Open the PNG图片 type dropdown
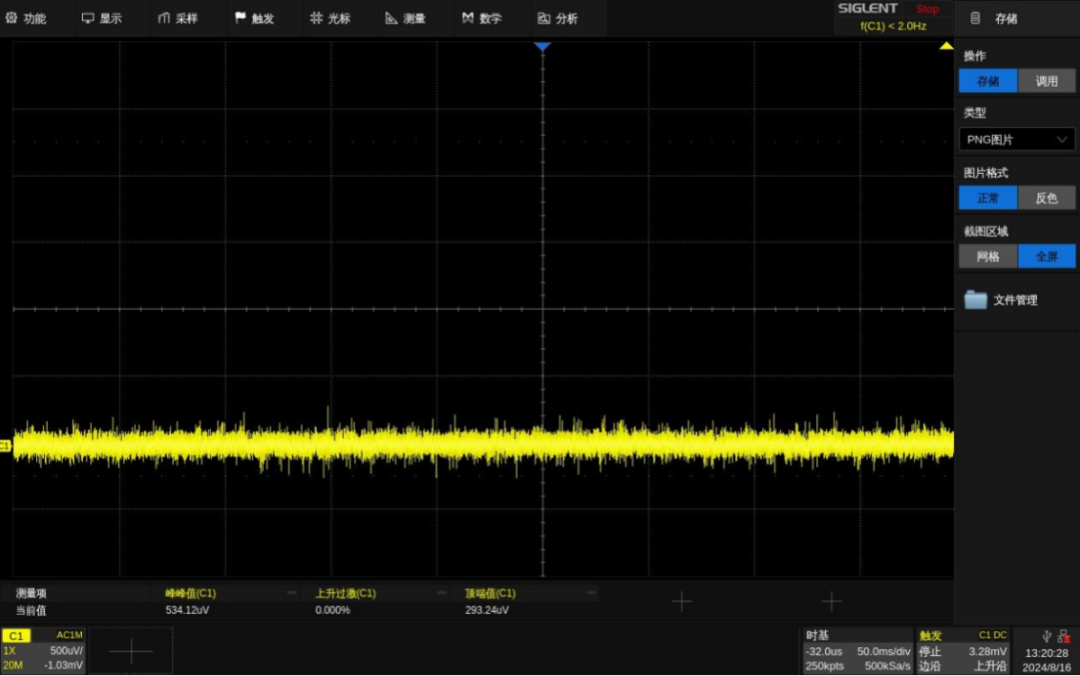 (1017, 140)
